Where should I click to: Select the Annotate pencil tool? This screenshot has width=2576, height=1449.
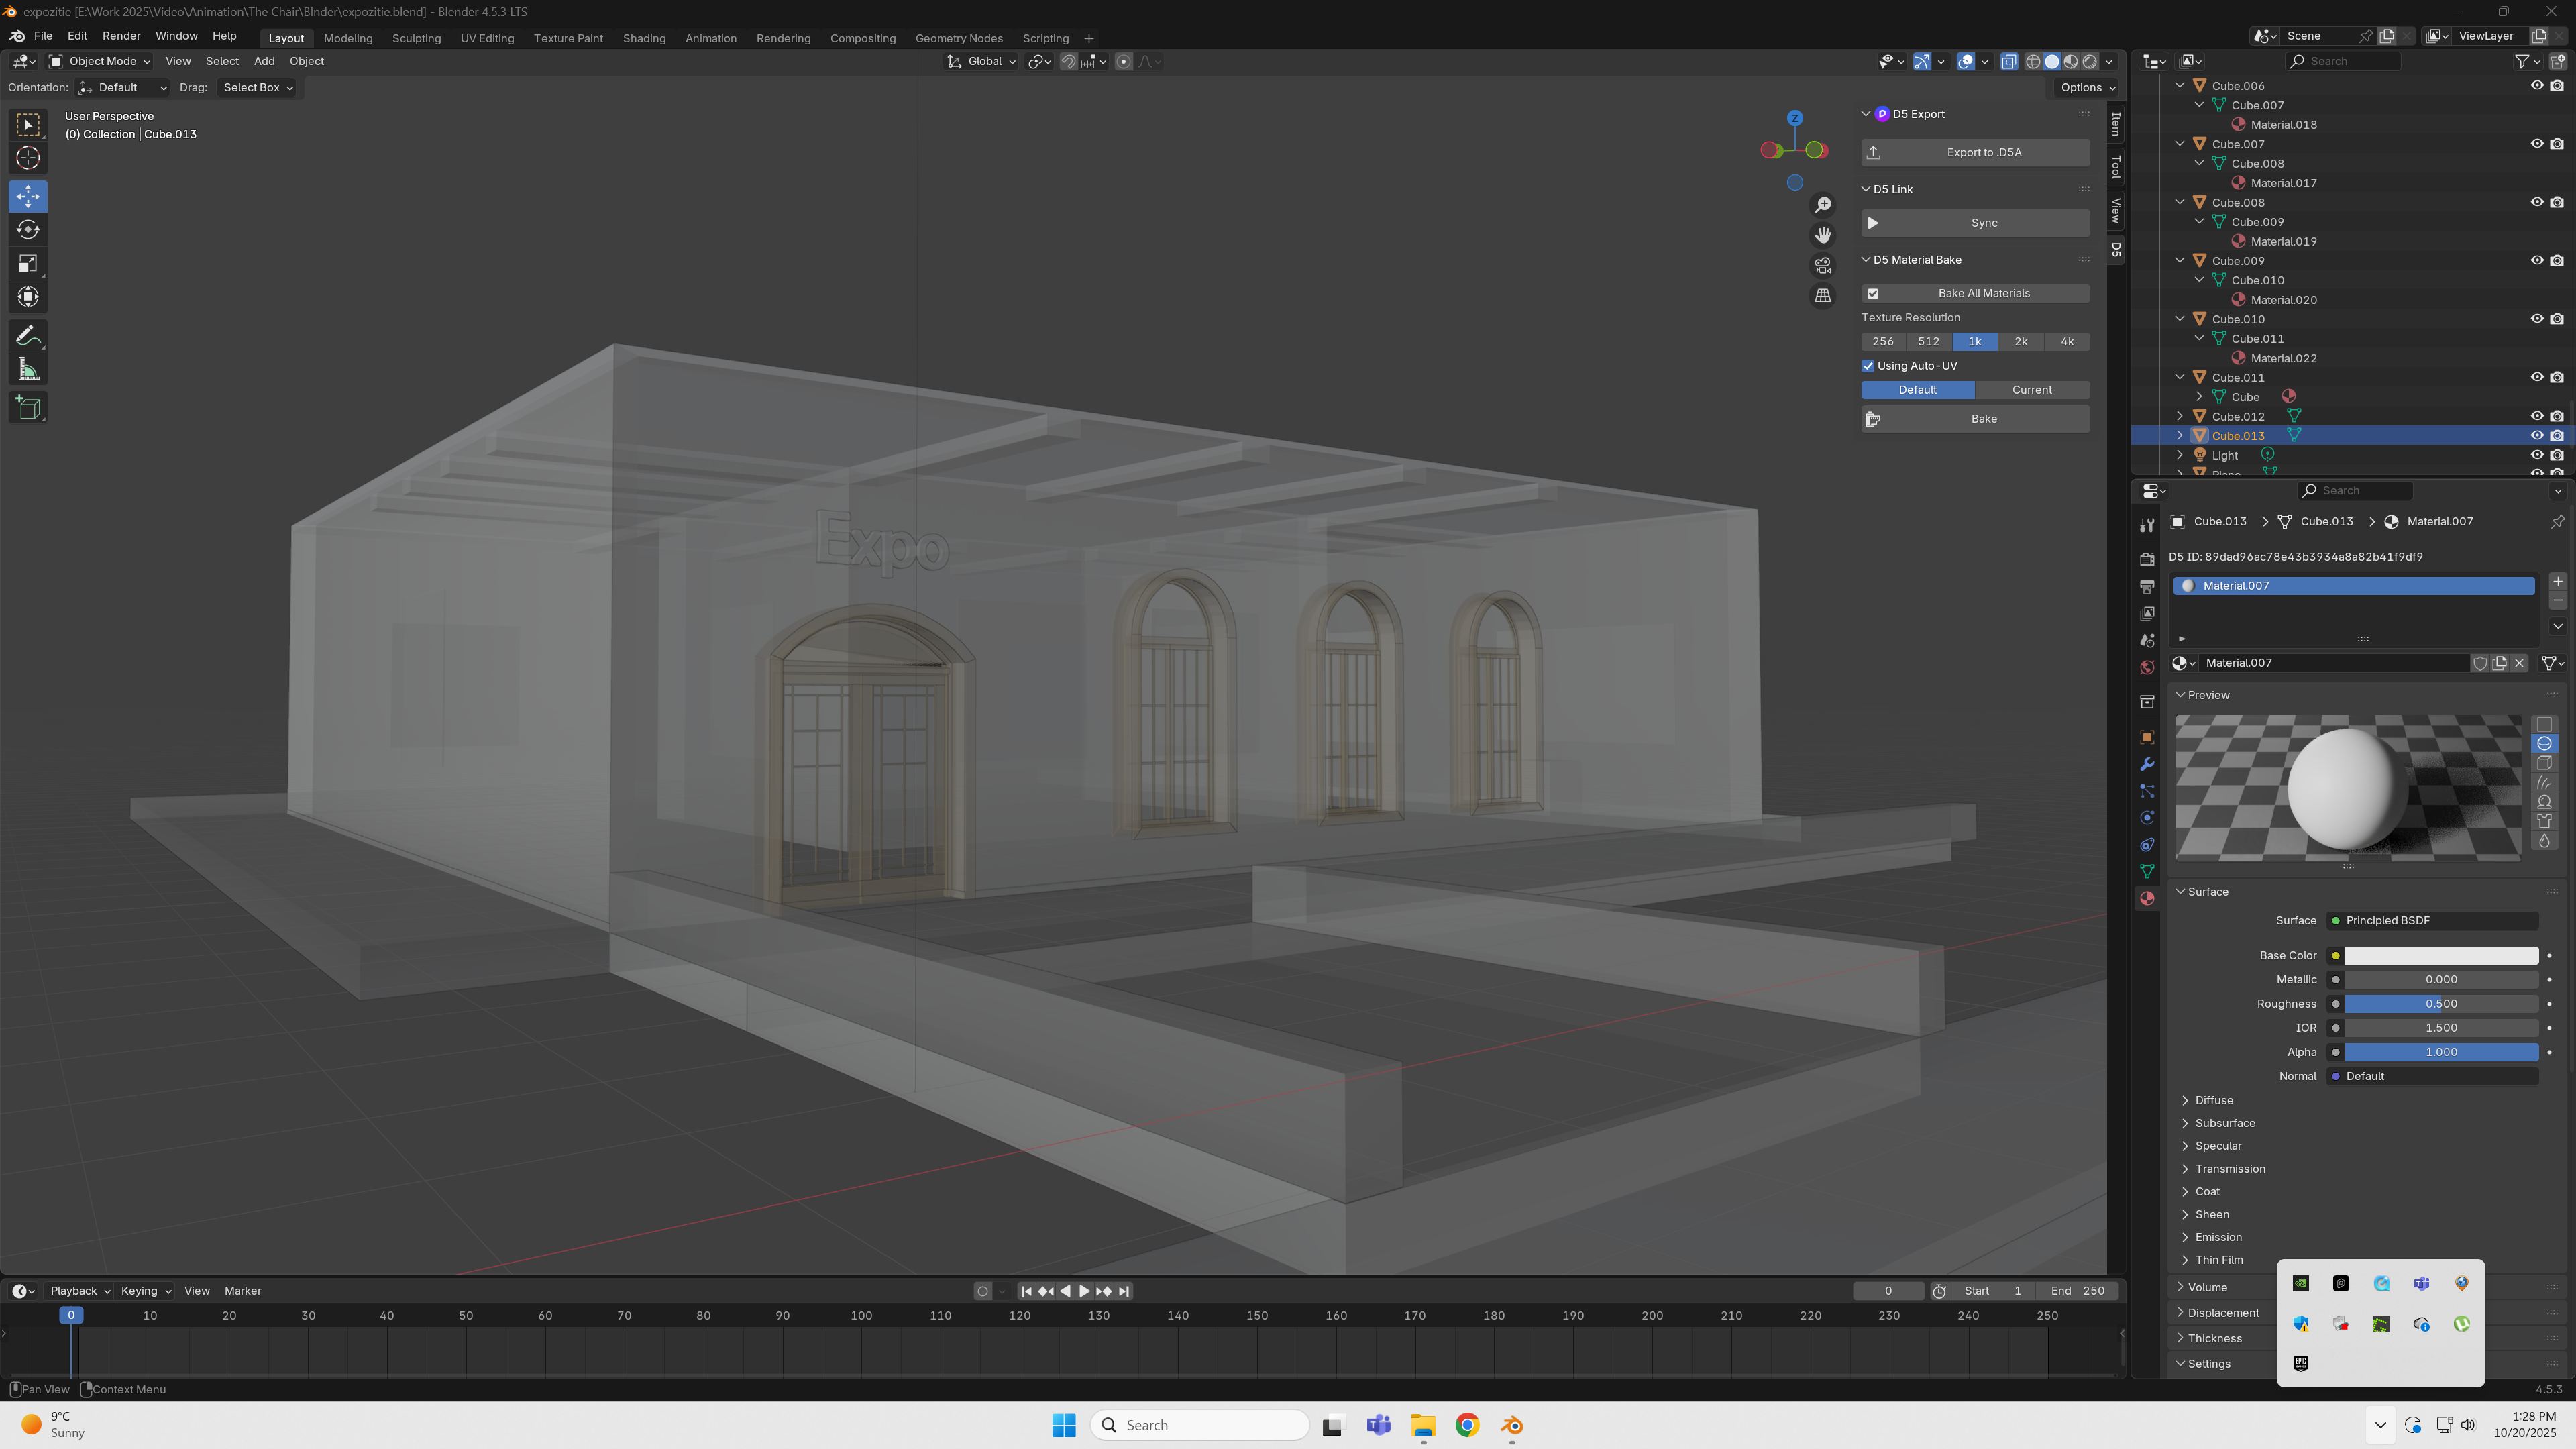point(28,336)
